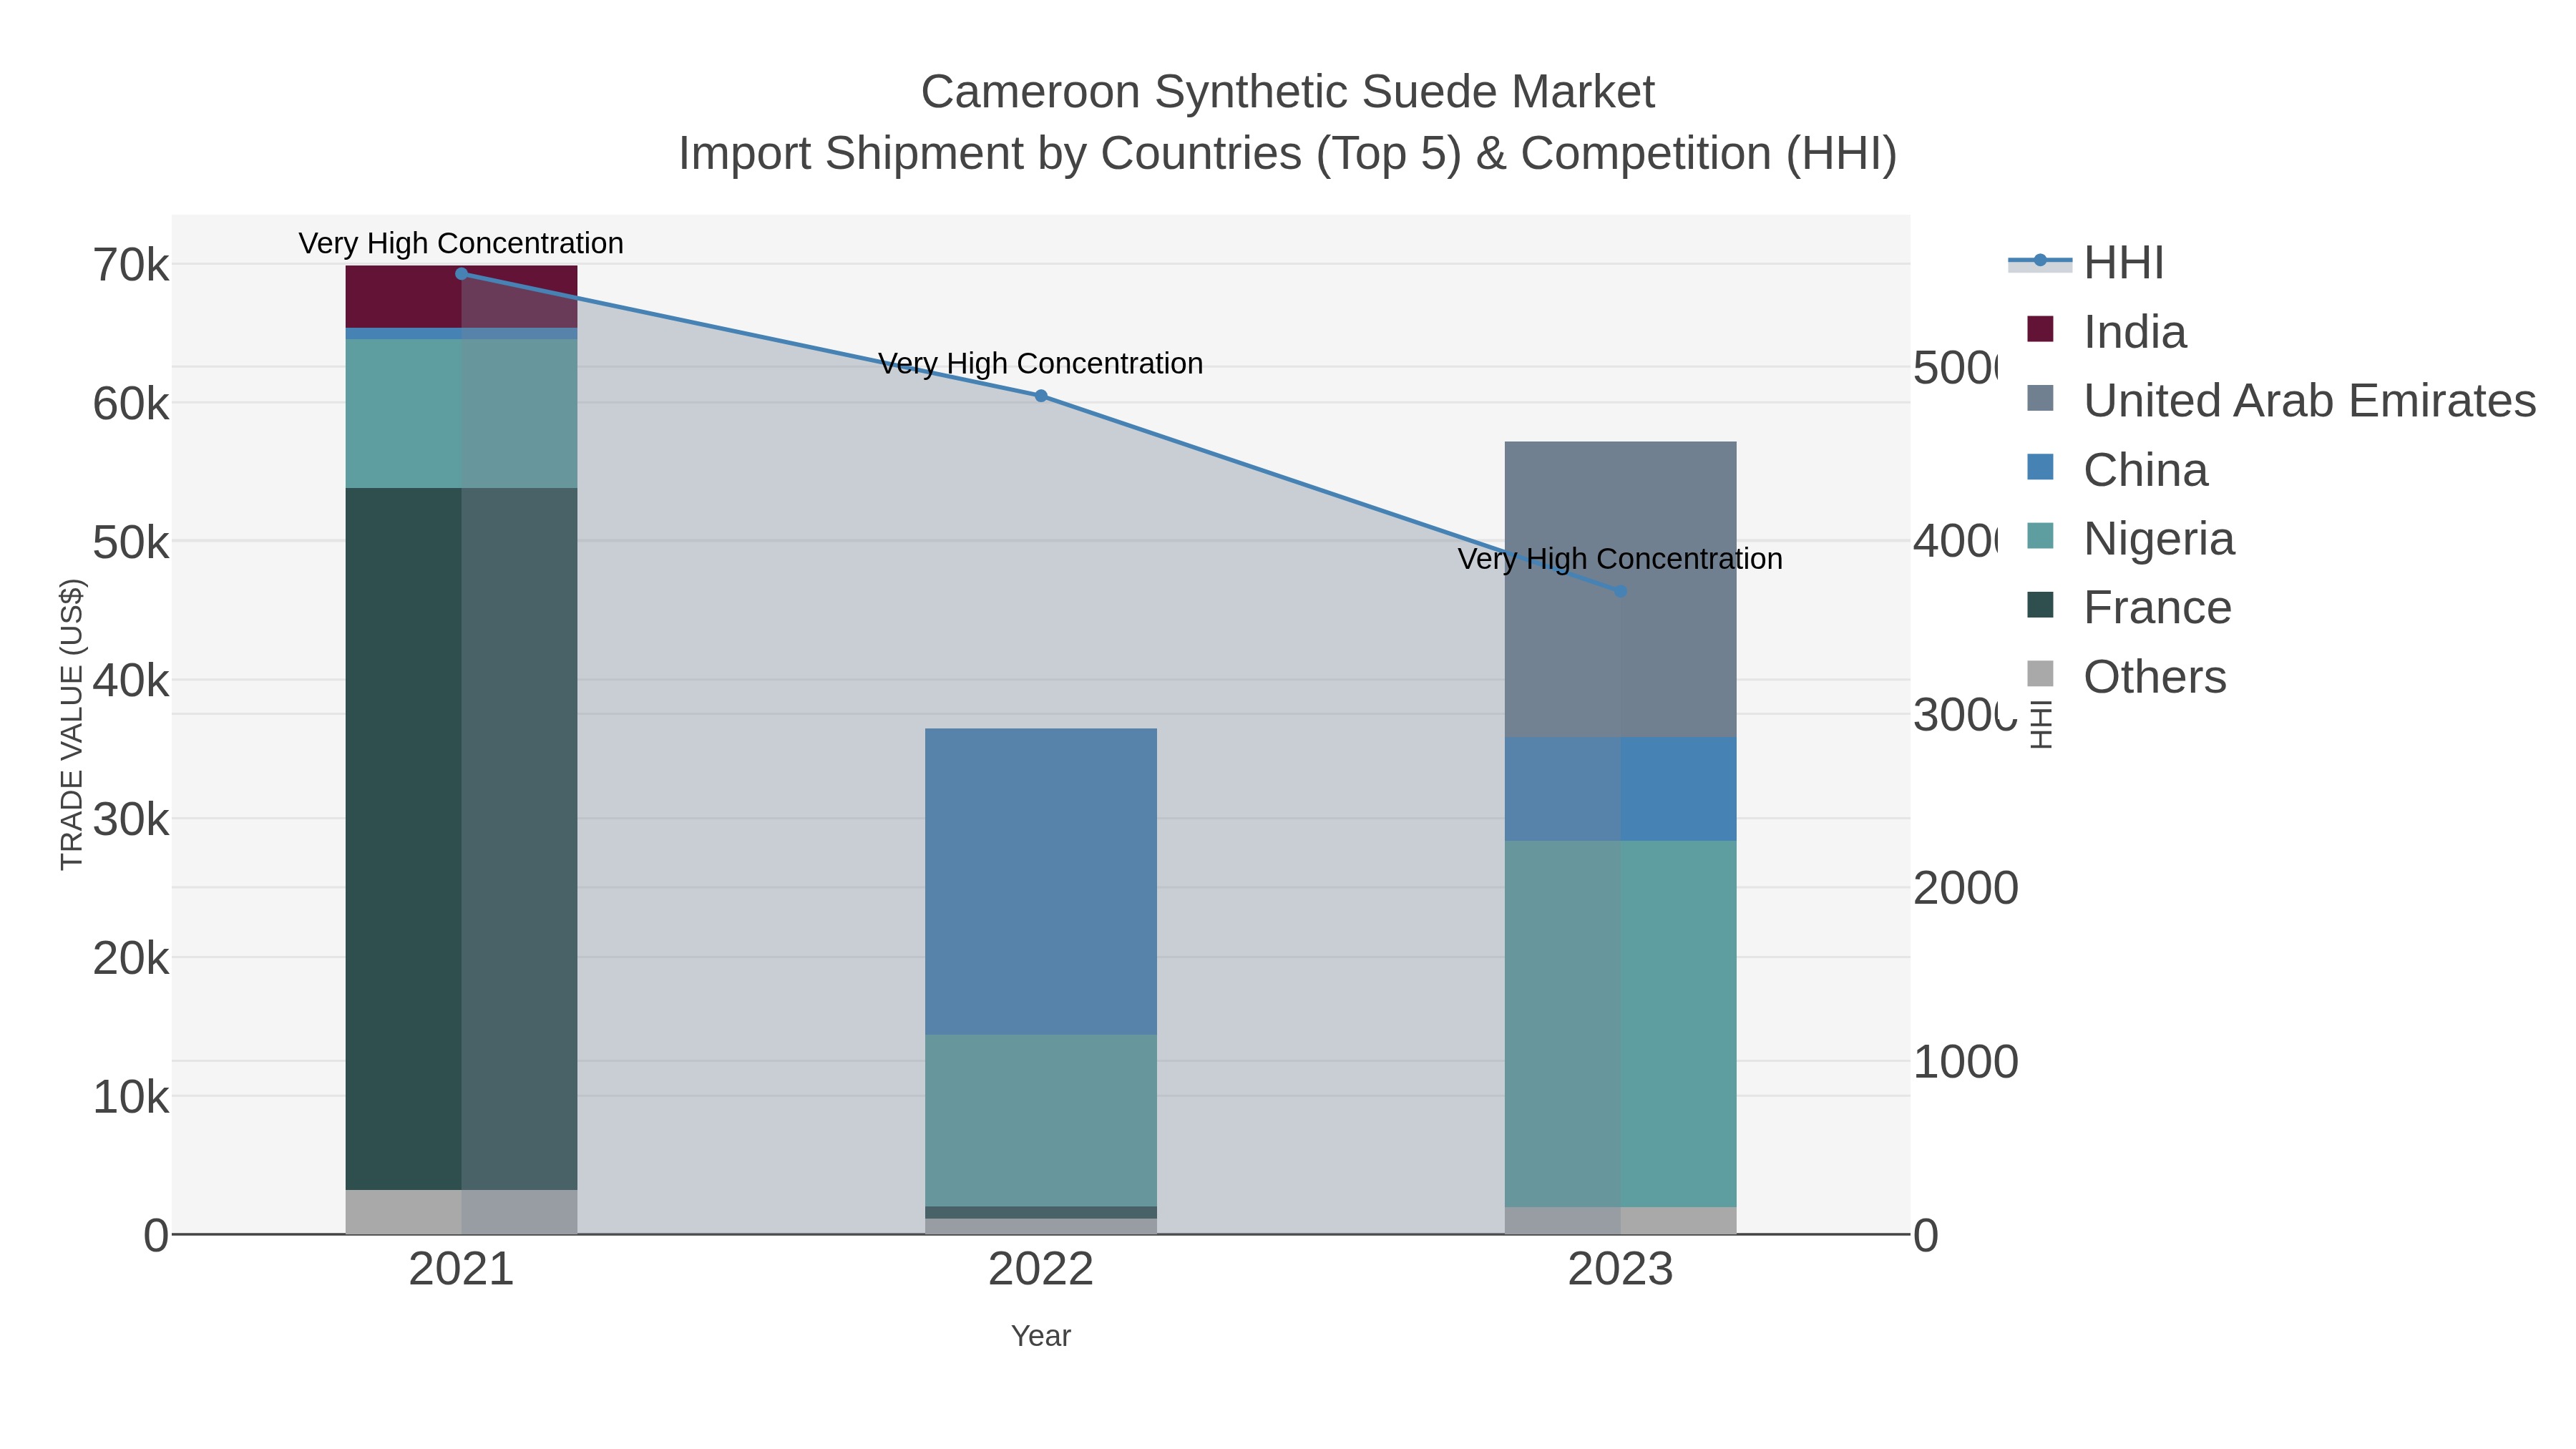
Task: Click the Year axis title
Action: coord(1041,1336)
